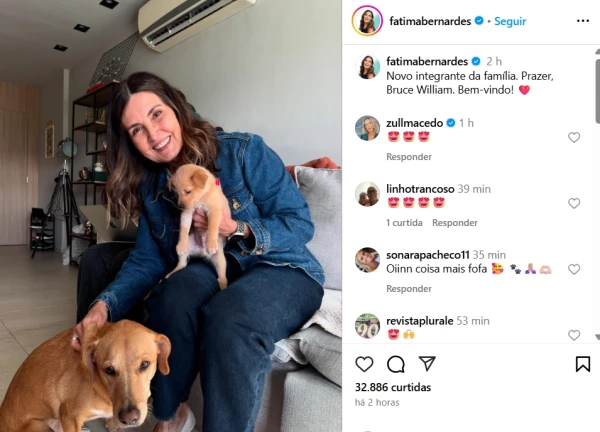The image size is (600, 432).
Task: Open the comment bubble icon
Action: pos(396,364)
